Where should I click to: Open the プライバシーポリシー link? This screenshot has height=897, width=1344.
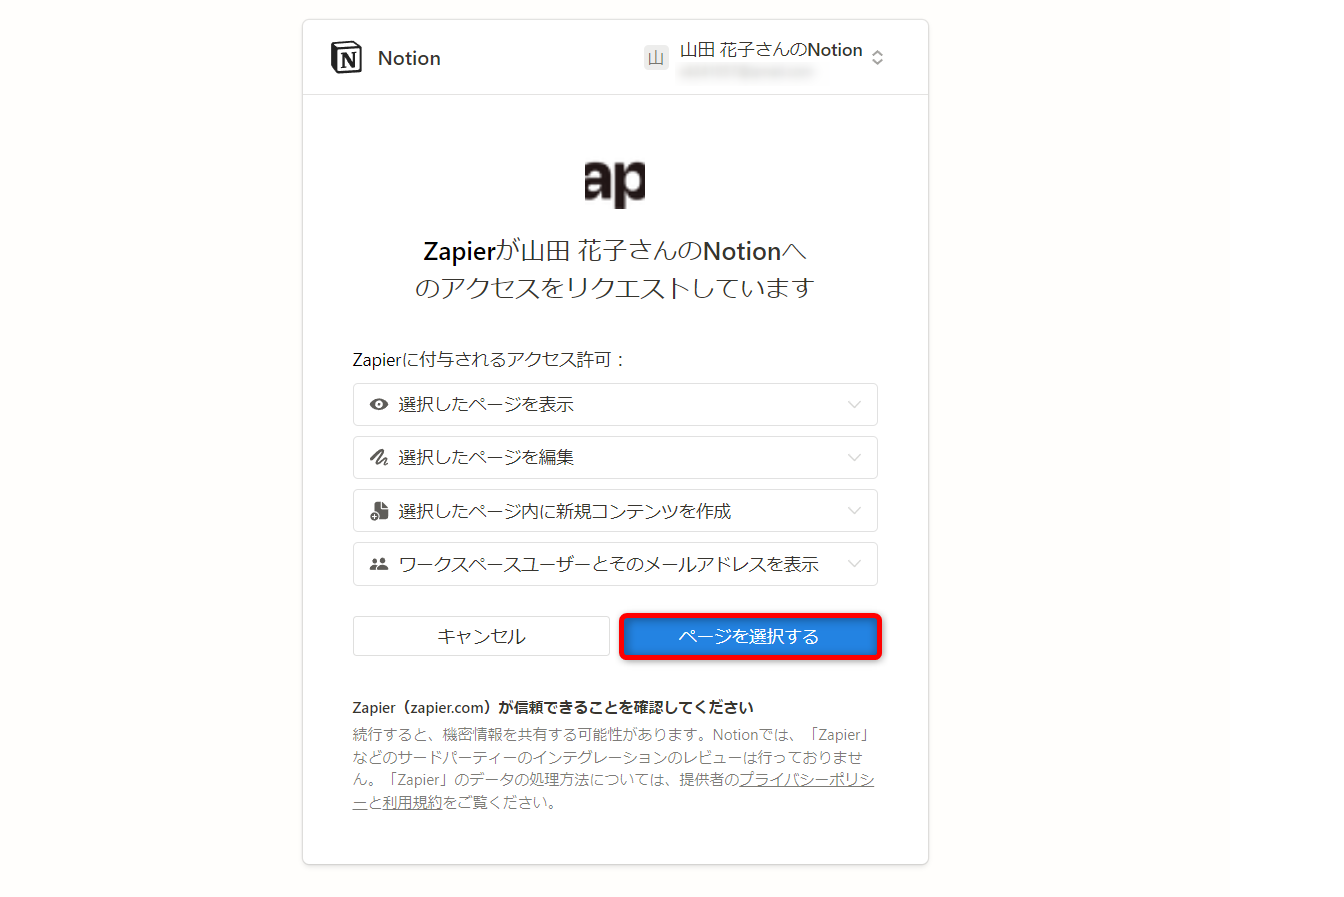tap(806, 780)
